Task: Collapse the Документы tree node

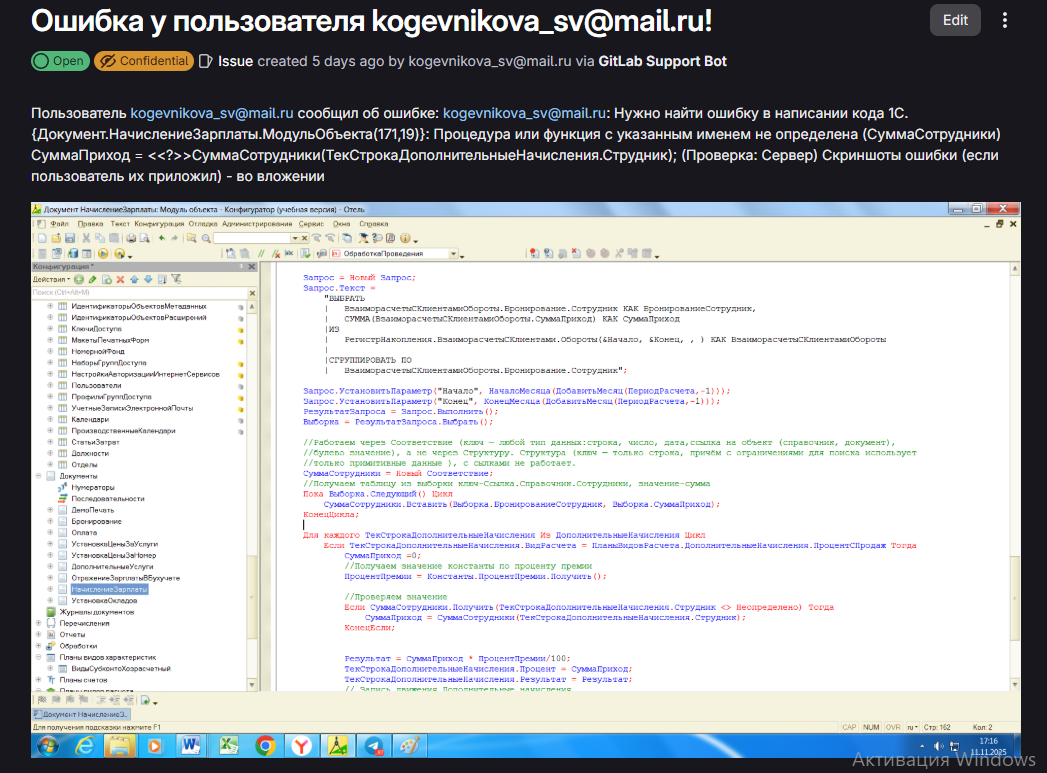Action: [x=39, y=476]
